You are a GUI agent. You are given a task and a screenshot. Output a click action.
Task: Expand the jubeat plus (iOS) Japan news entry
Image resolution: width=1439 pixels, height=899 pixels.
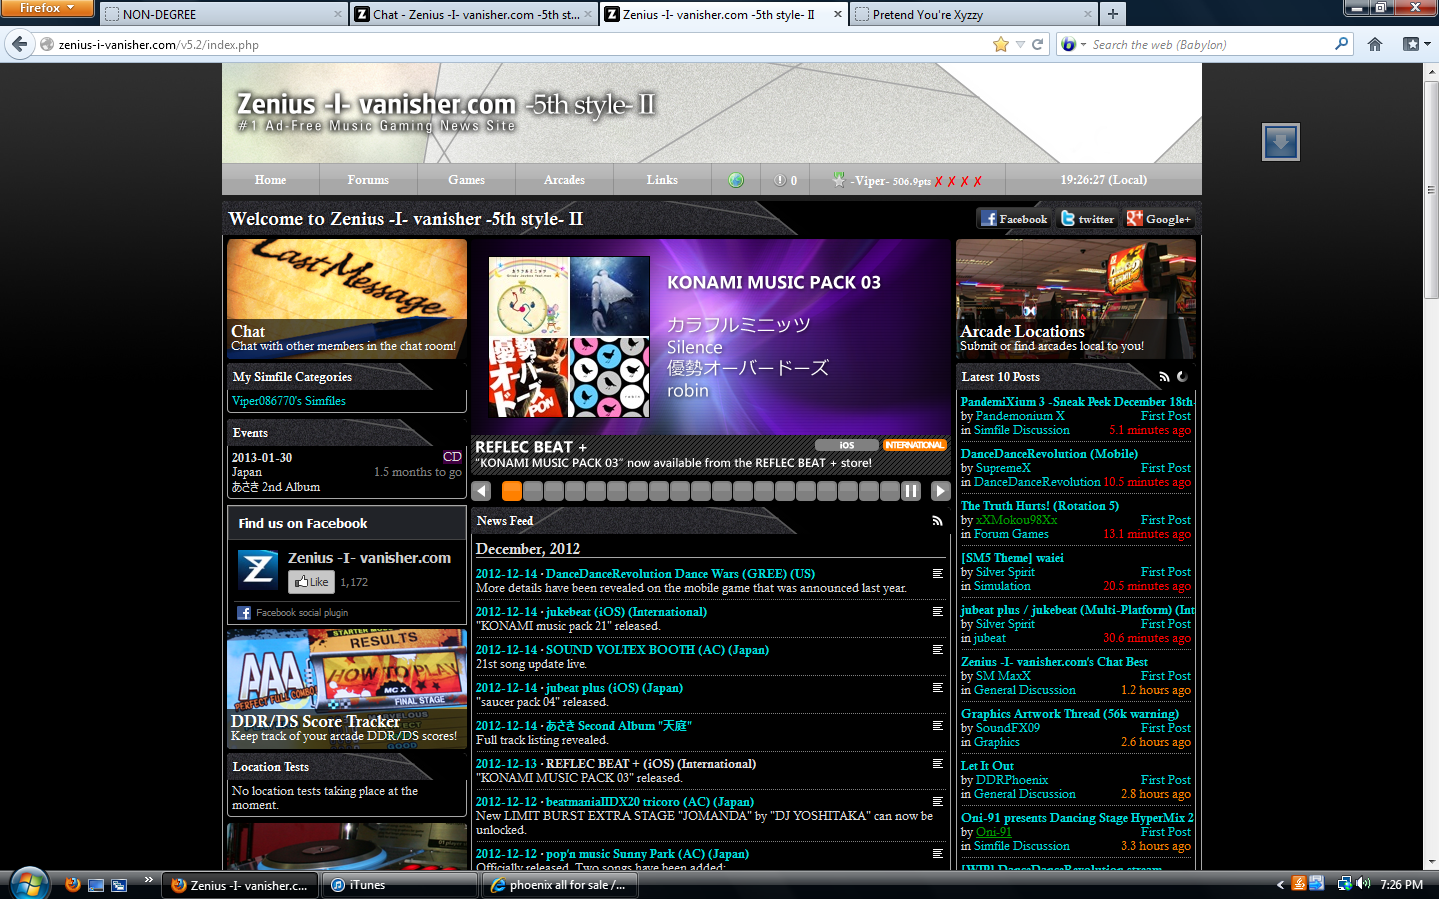[x=937, y=688]
